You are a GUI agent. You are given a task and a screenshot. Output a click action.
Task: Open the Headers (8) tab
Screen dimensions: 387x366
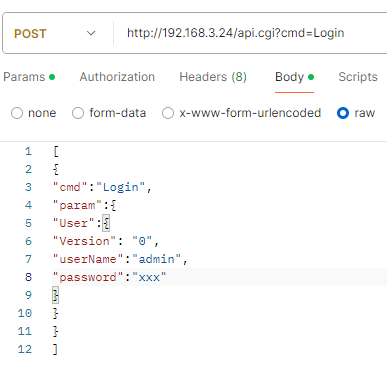[x=213, y=77]
